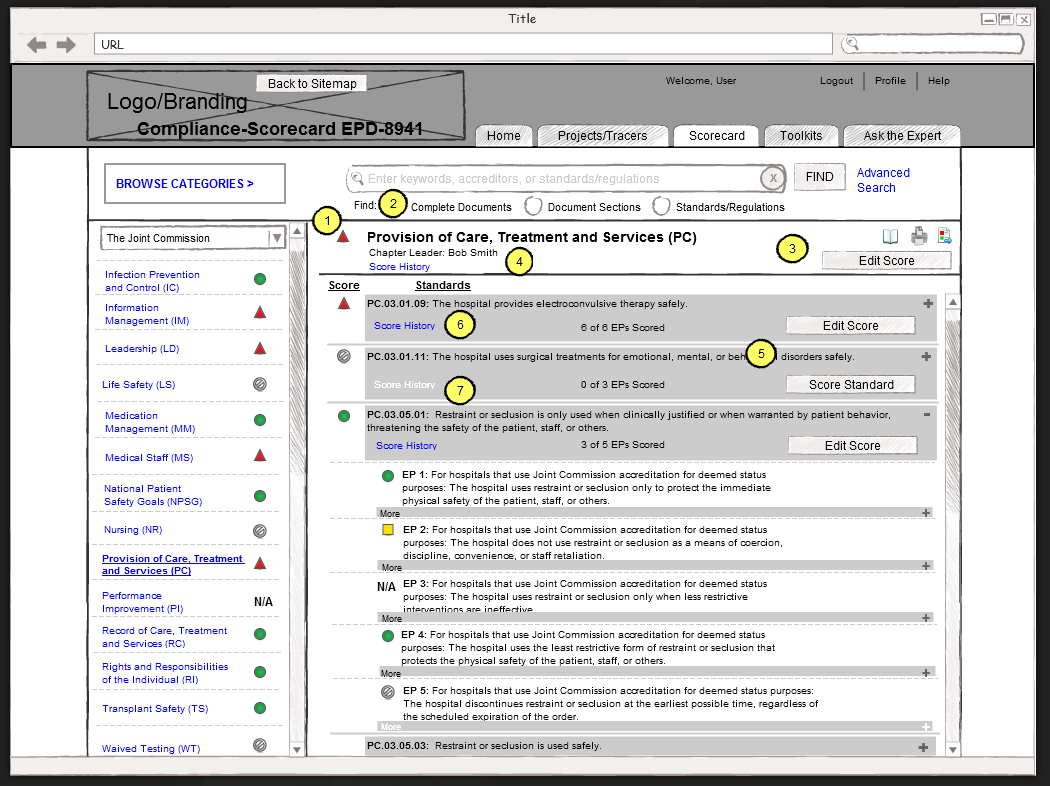Viewport: 1050px width, 786px height.
Task: Click the green status icon beside Medication Management
Action: pyautogui.click(x=260, y=420)
